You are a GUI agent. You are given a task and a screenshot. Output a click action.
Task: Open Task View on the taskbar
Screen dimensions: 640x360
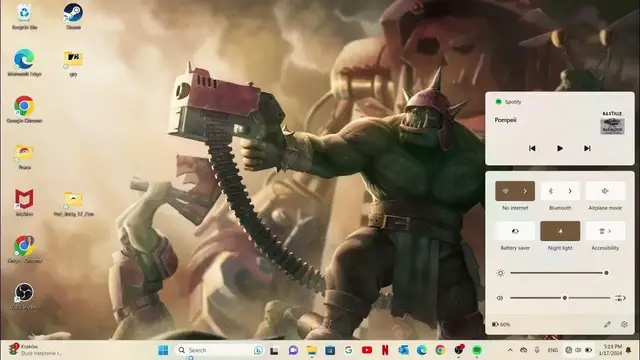tap(274, 350)
